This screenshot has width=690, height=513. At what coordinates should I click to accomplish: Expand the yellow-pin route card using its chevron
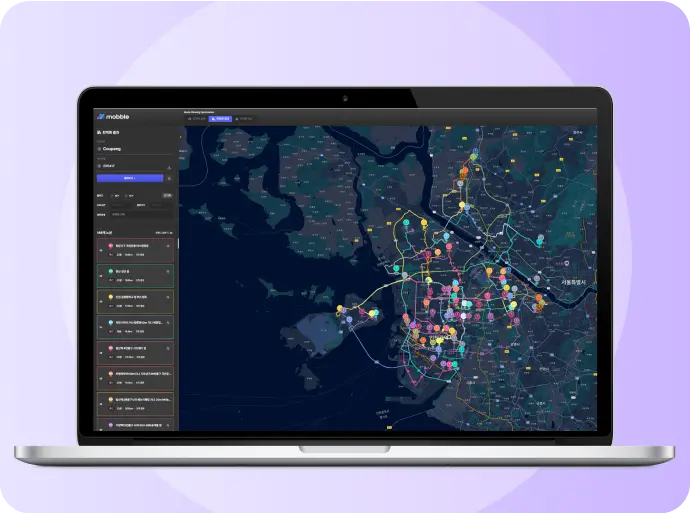click(168, 297)
